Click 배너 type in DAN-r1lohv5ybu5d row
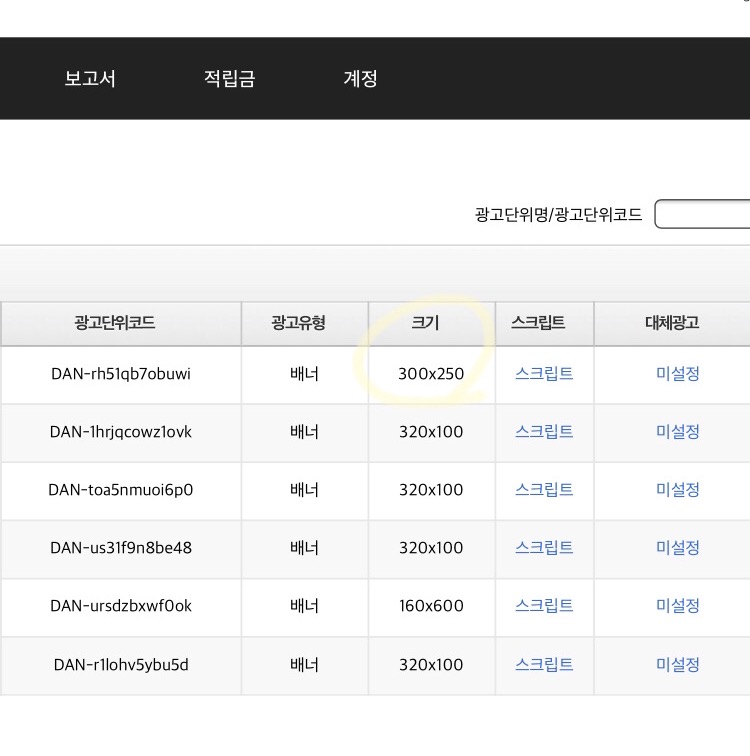This screenshot has width=750, height=756. 305,665
